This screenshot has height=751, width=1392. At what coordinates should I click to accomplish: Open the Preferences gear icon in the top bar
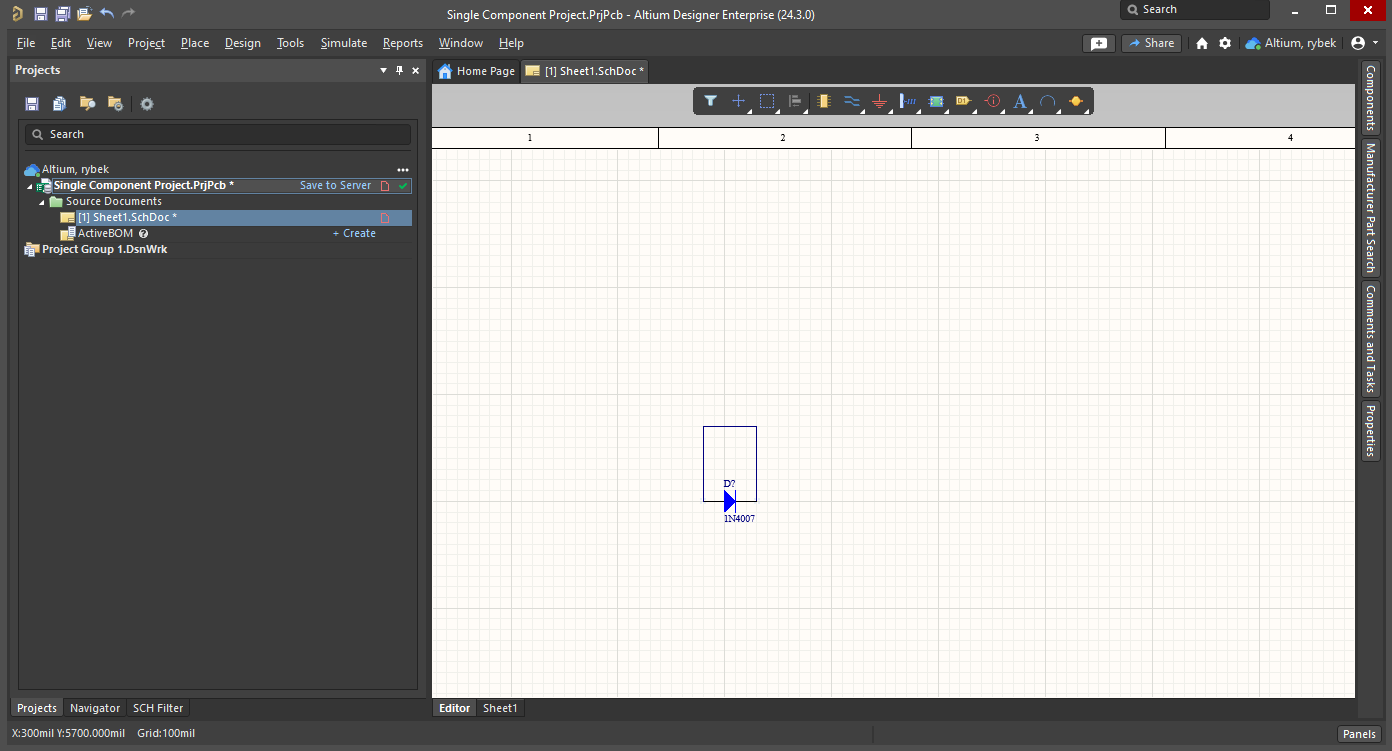click(1224, 43)
